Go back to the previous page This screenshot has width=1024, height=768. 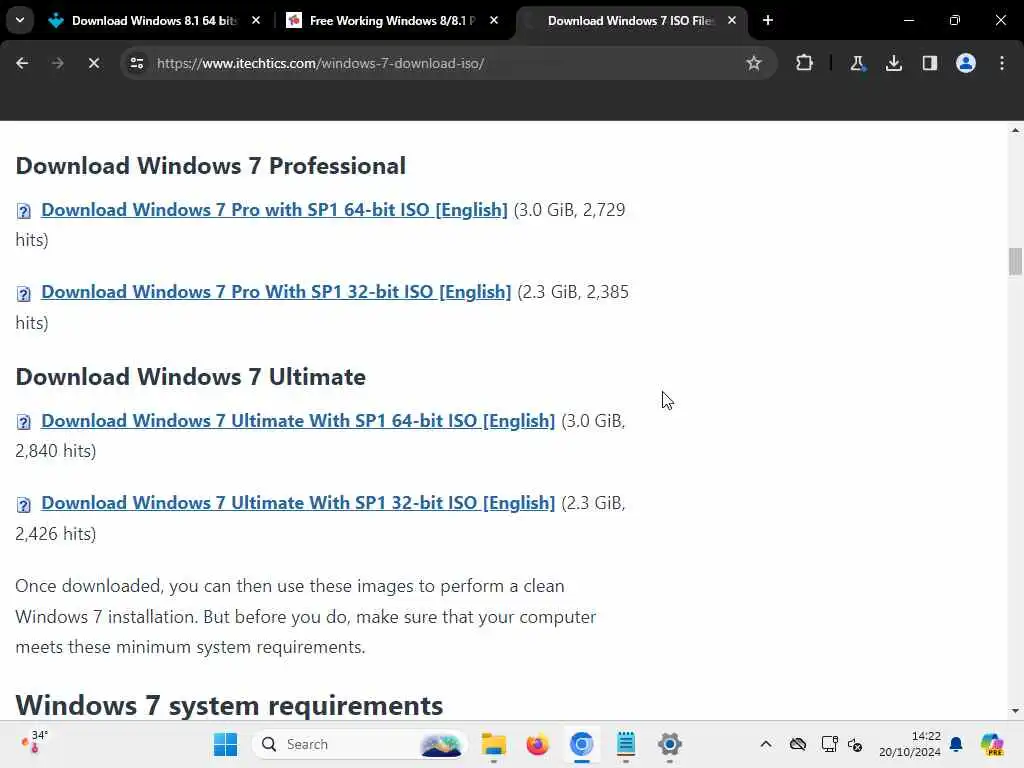click(22, 63)
